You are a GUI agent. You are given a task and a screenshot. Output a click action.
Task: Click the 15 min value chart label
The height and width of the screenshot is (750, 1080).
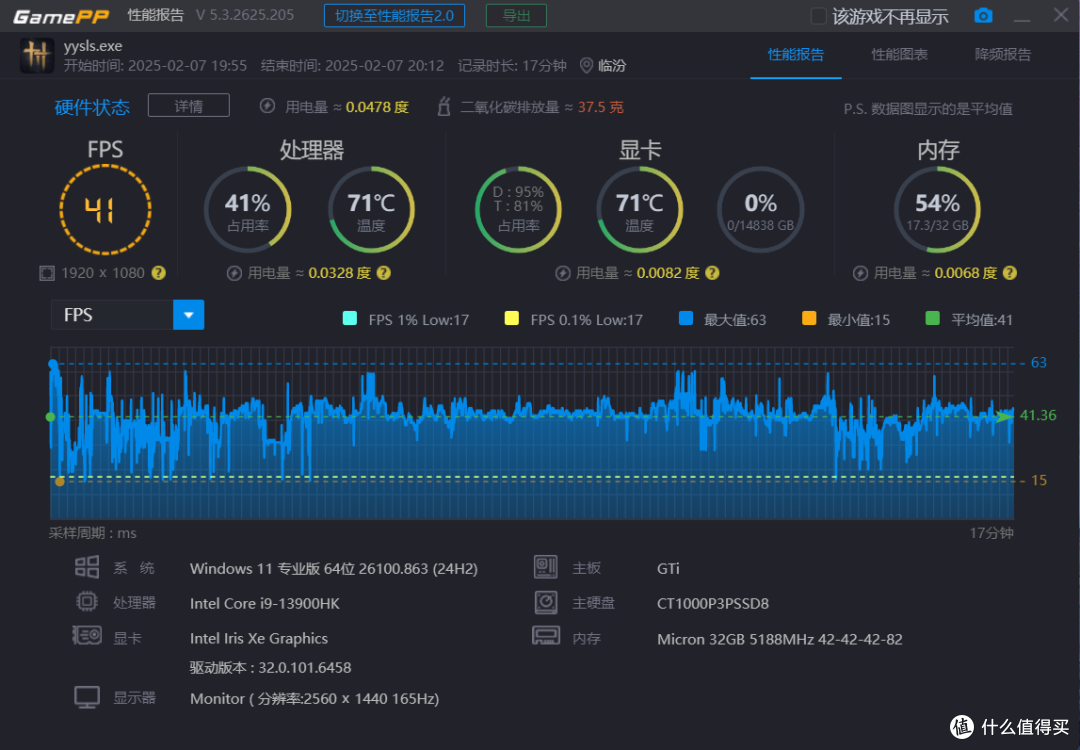pyautogui.click(x=1039, y=480)
